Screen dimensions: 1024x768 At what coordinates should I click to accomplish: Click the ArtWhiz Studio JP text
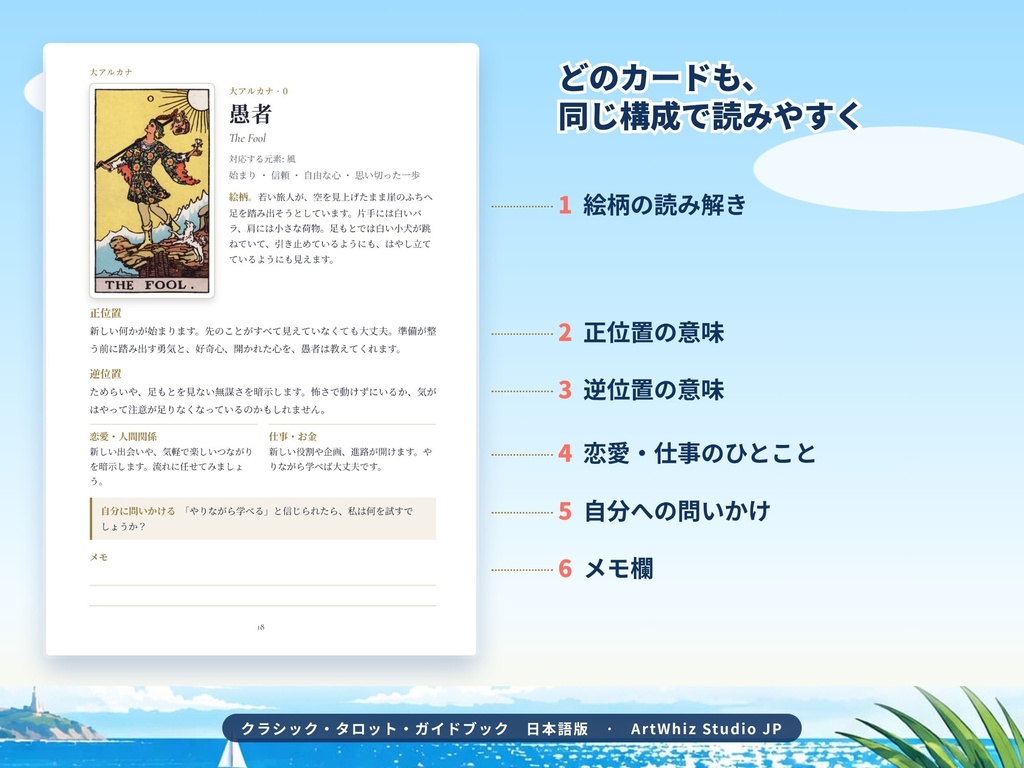point(706,729)
